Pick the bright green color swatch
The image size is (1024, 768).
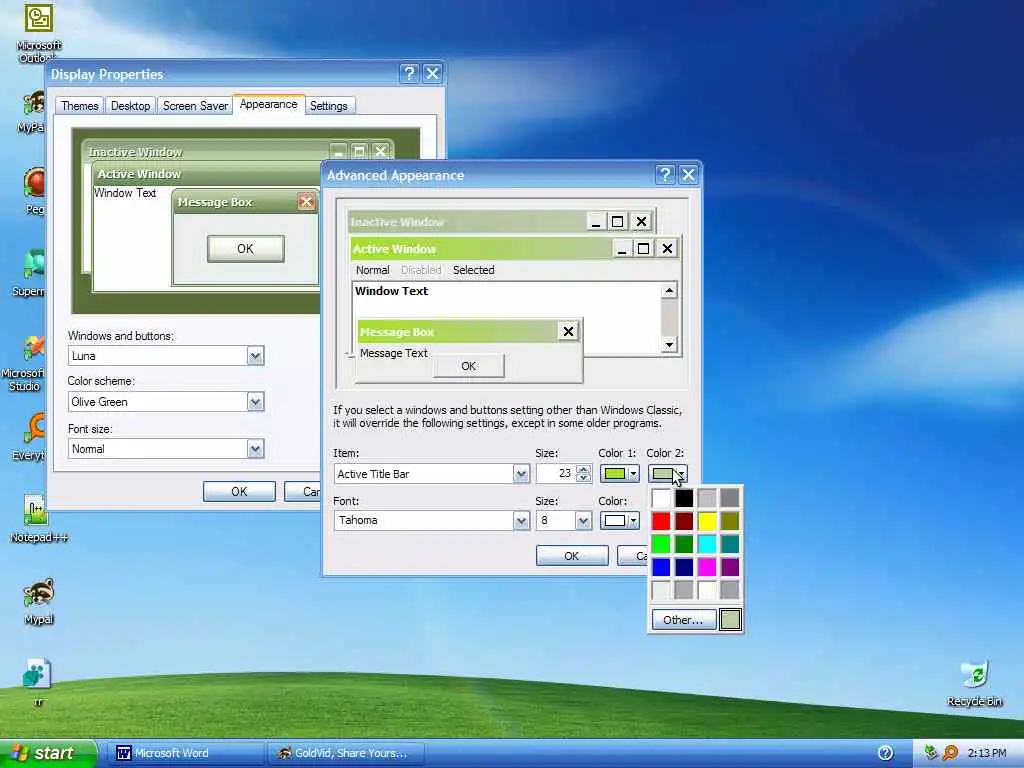coord(661,544)
